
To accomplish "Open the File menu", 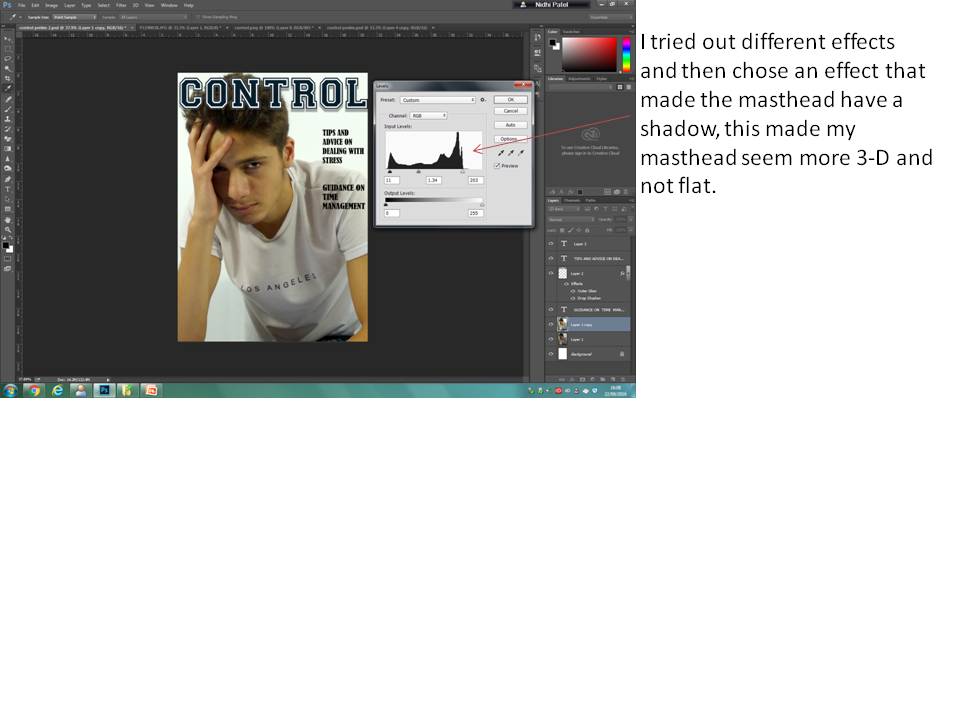I will point(21,5).
